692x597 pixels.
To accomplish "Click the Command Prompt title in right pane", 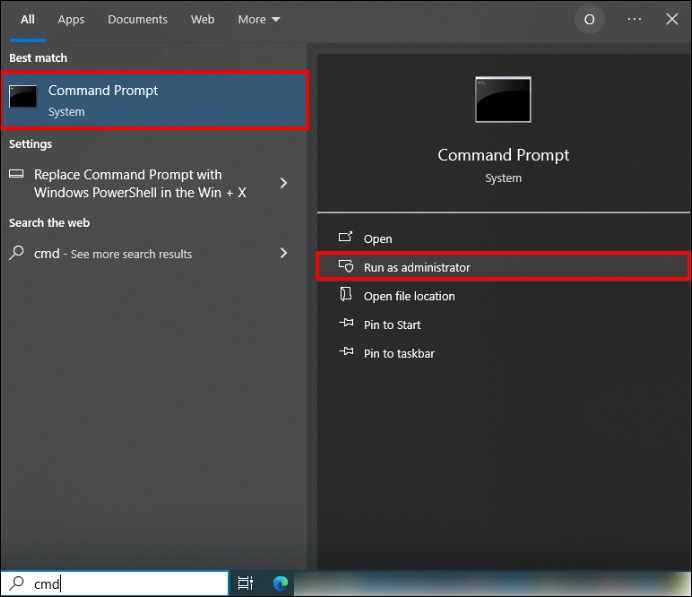I will (x=503, y=155).
